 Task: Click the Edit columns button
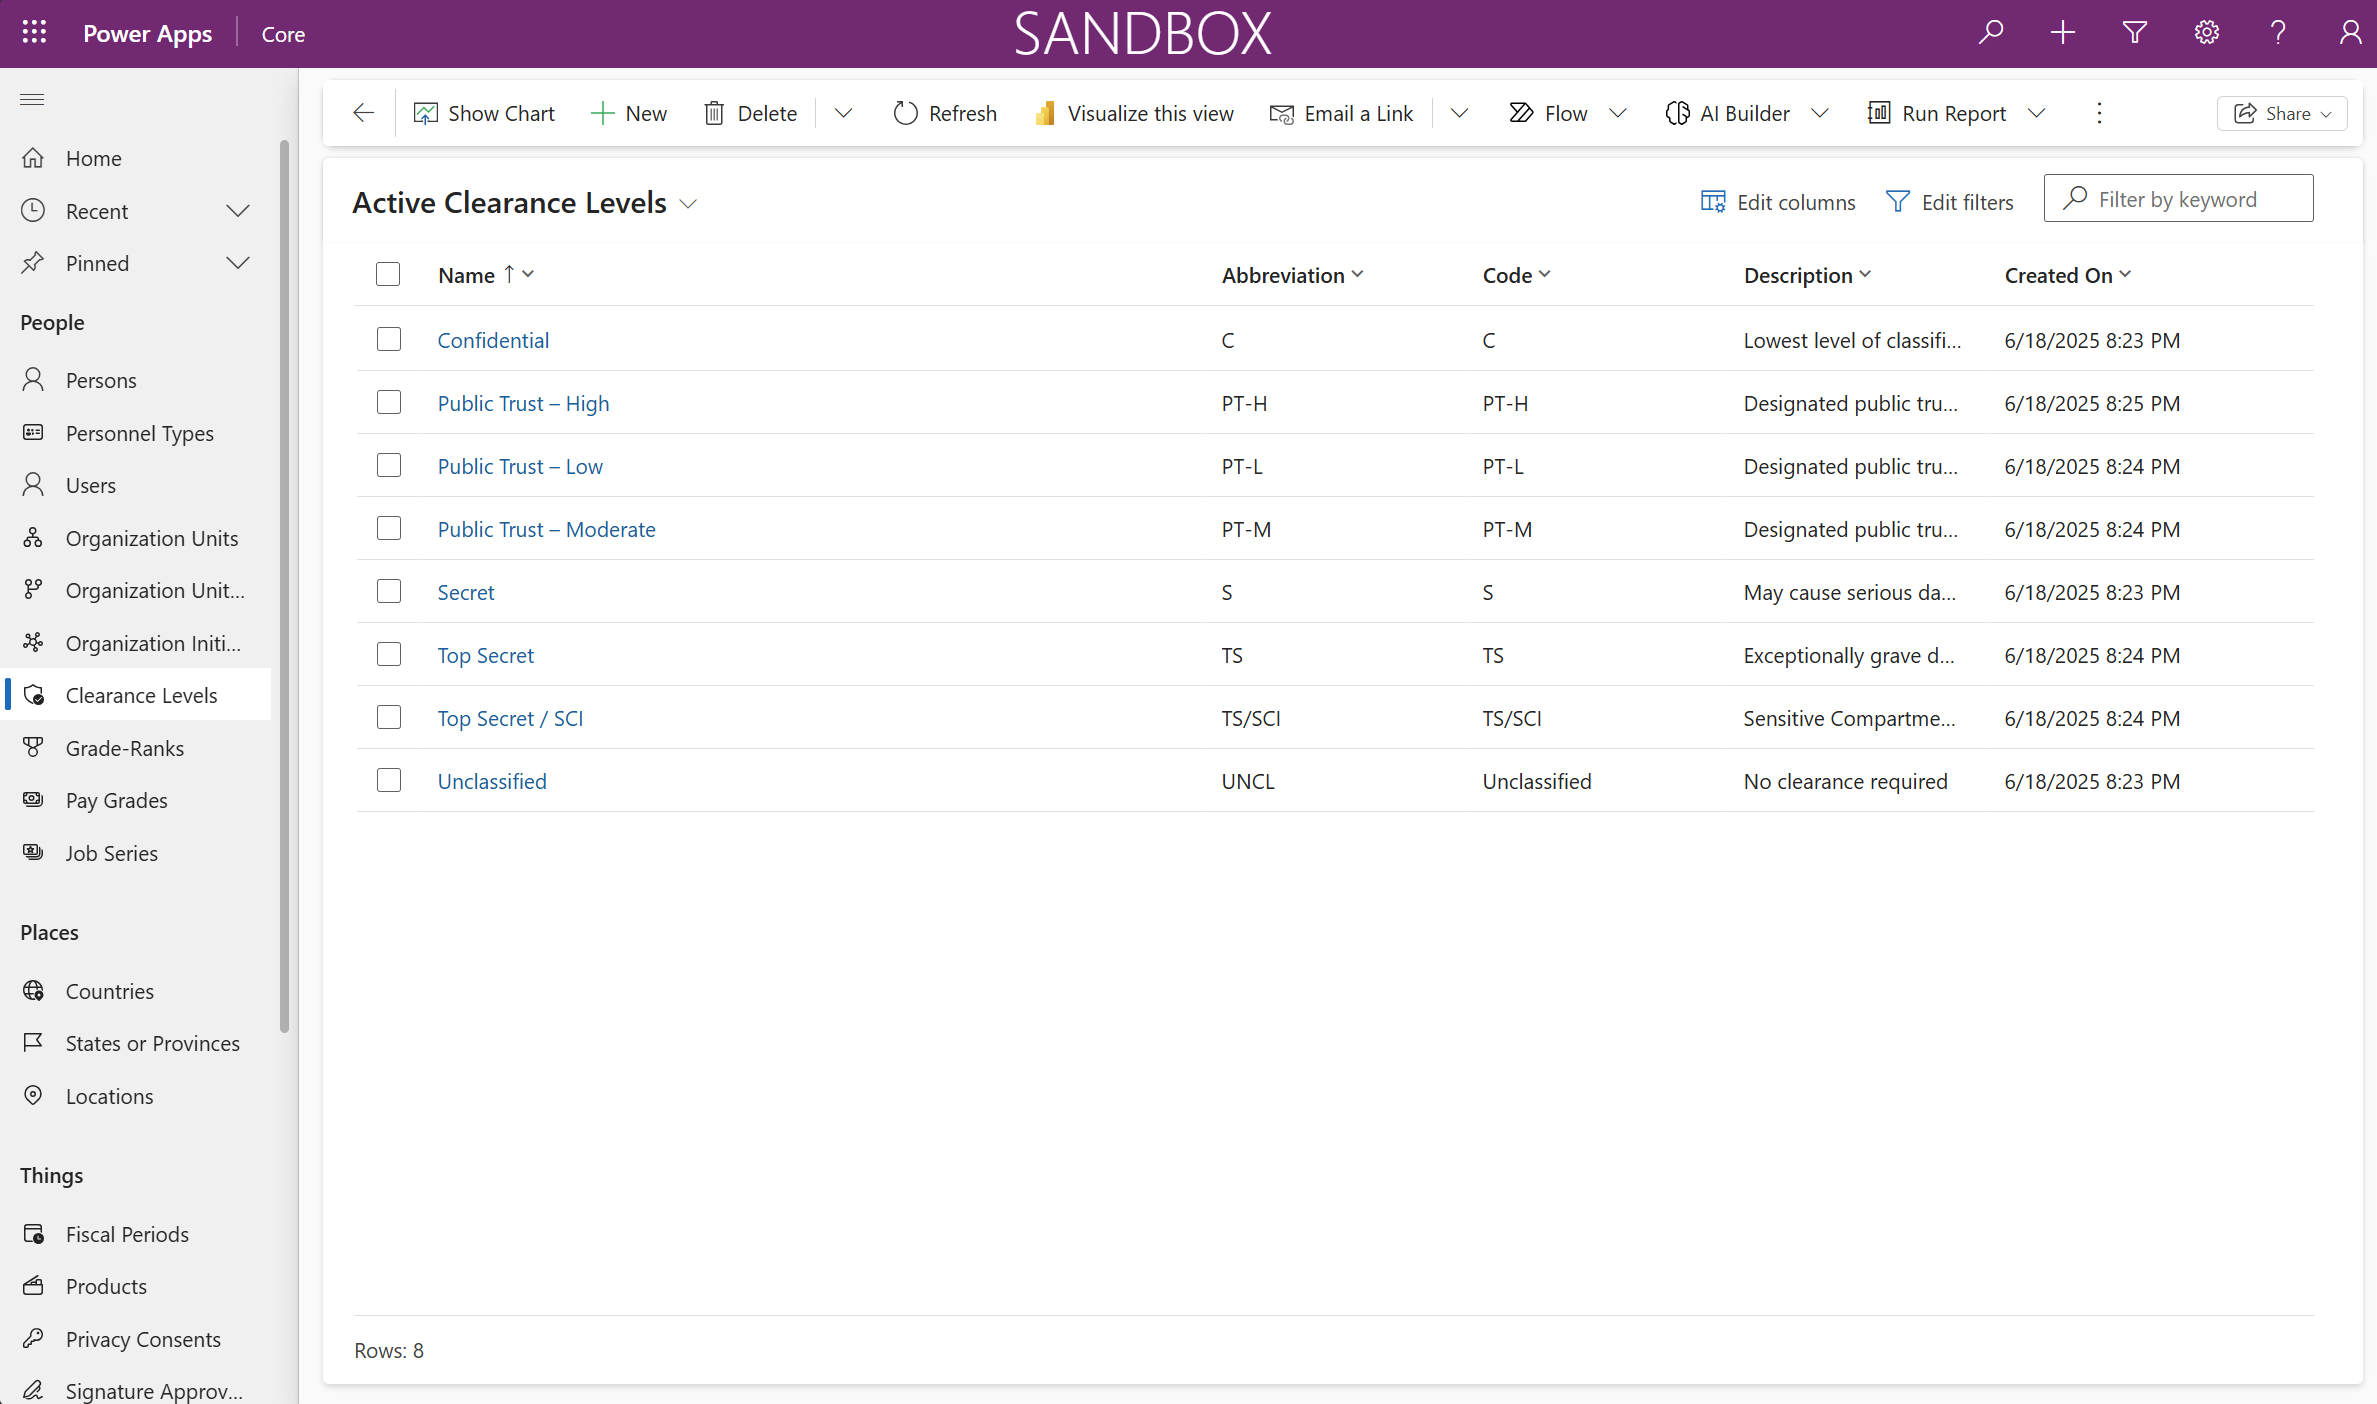click(1778, 202)
